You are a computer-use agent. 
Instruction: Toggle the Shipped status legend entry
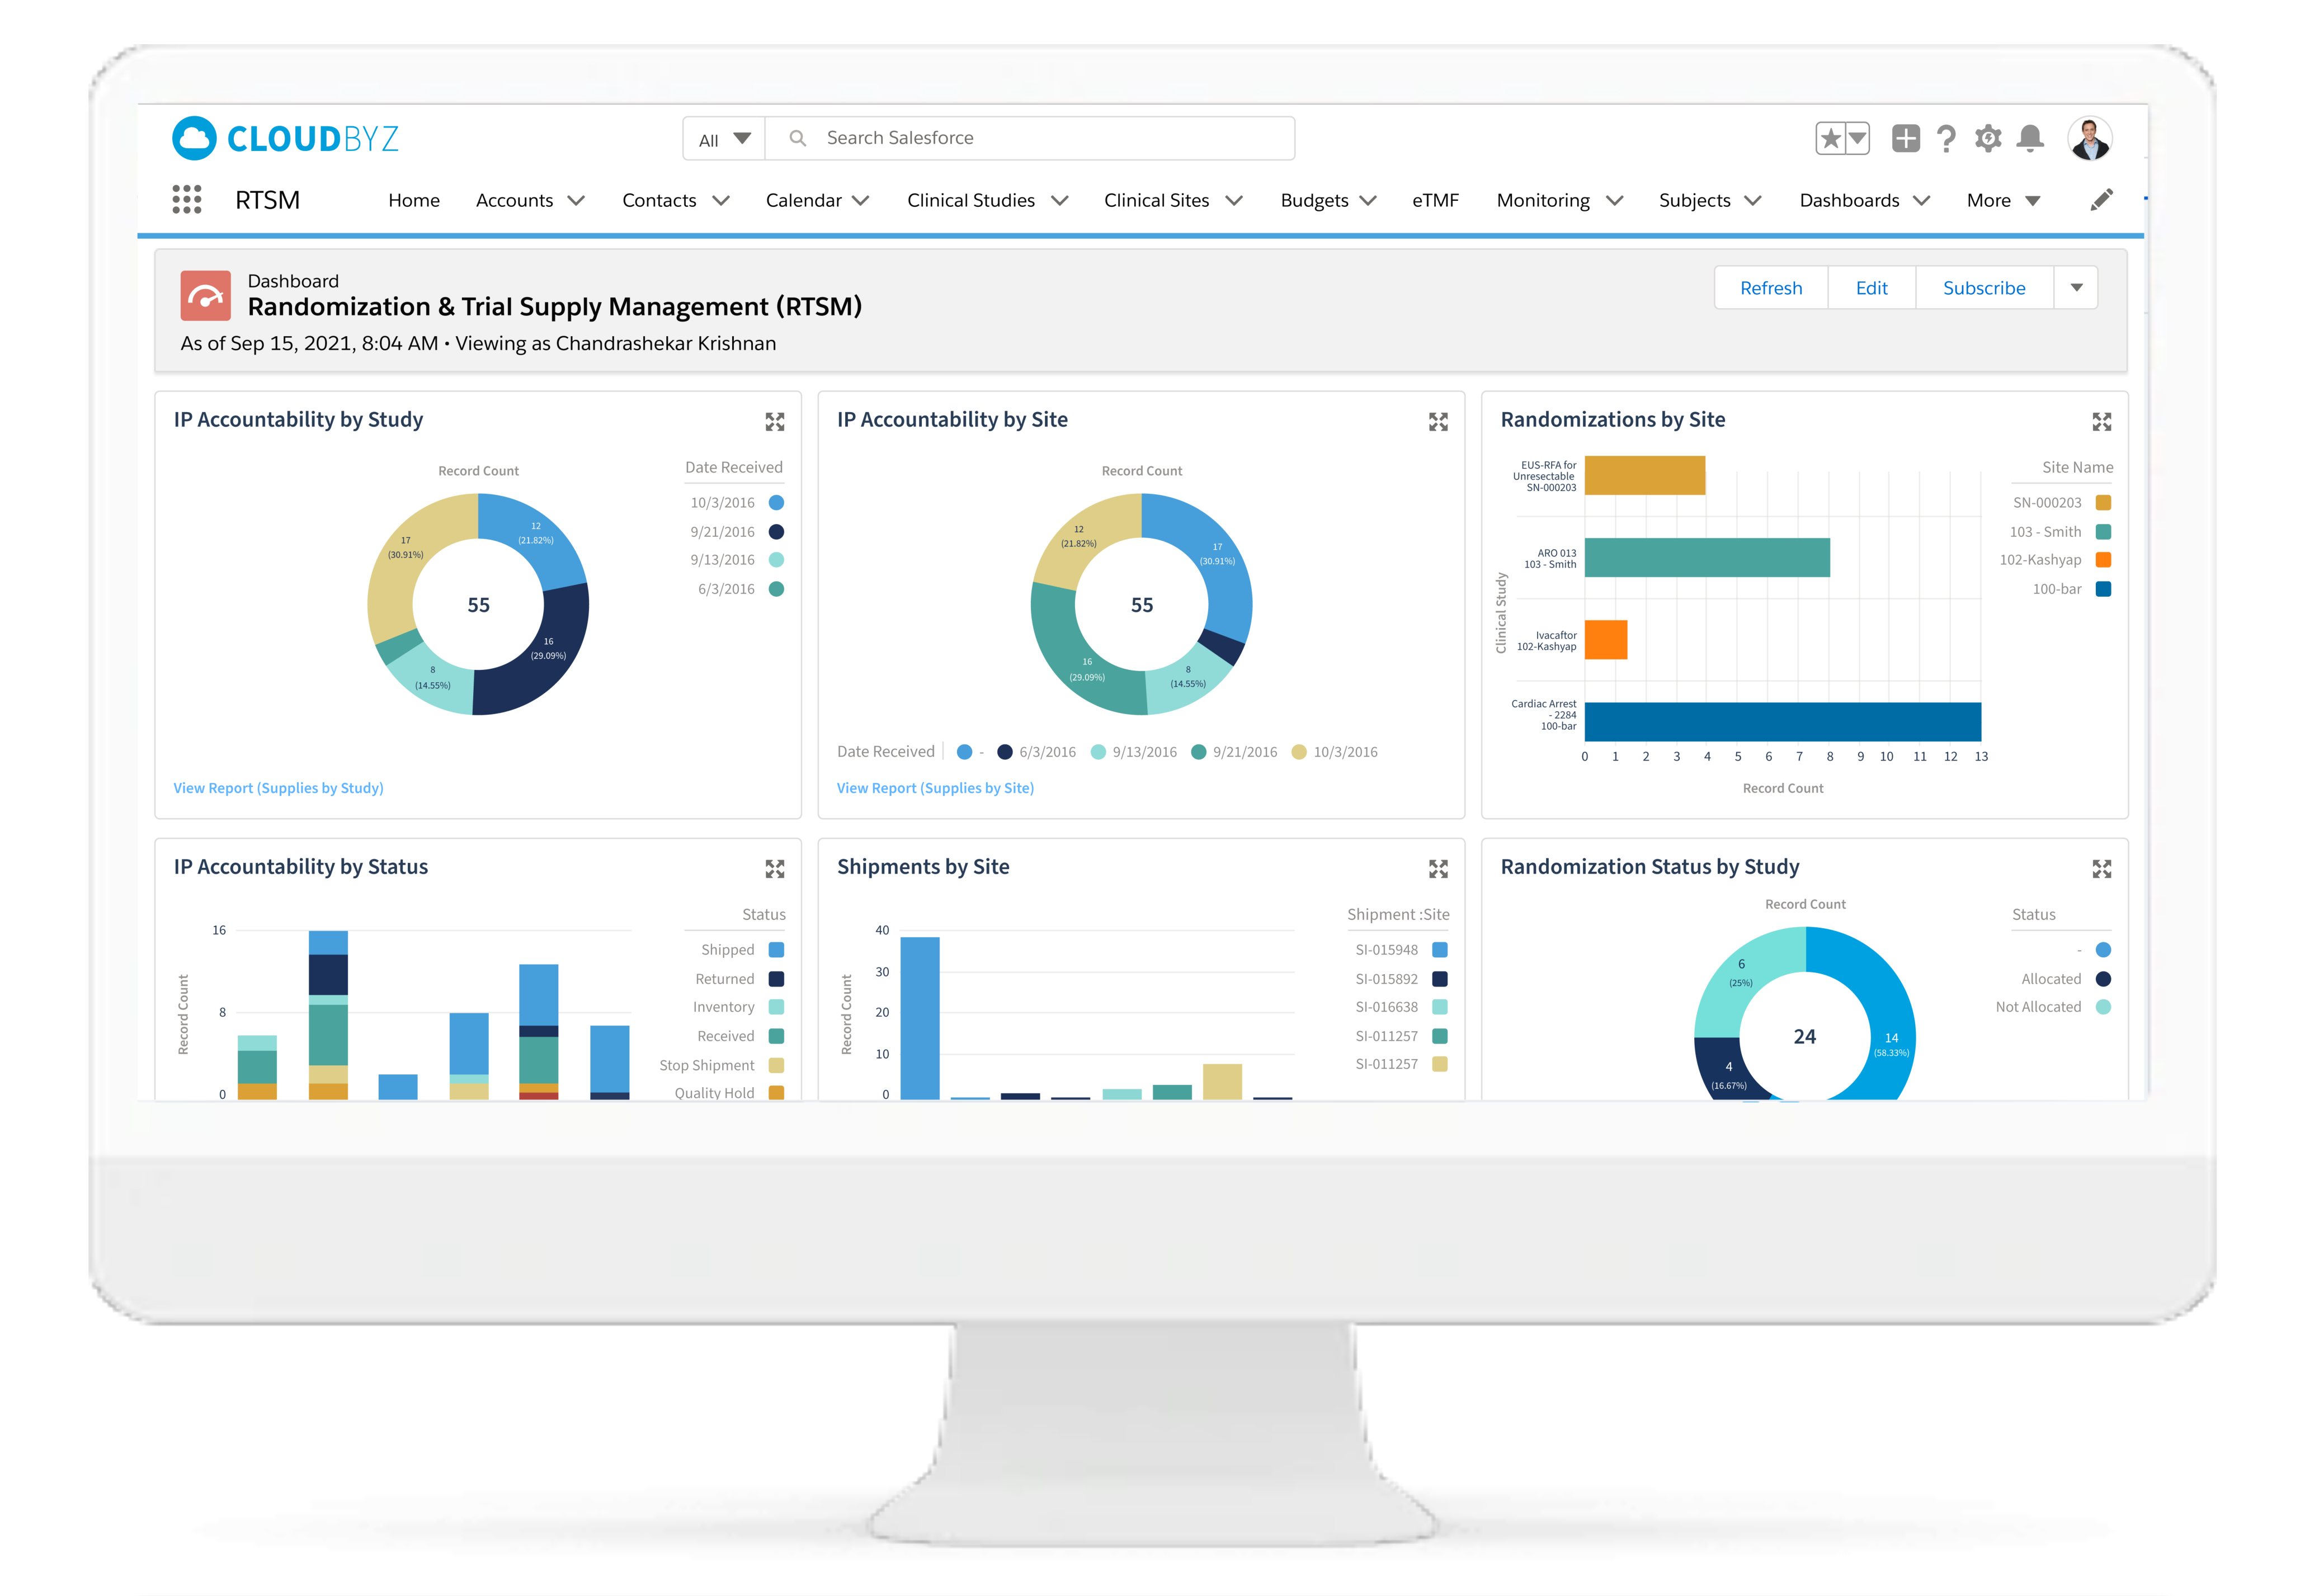tap(728, 950)
